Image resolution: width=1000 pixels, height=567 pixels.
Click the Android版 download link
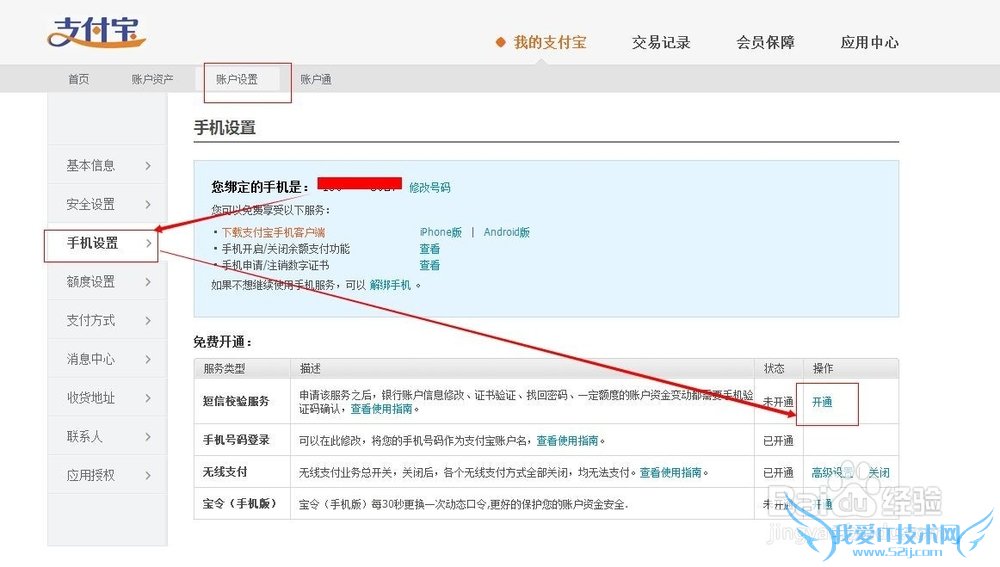click(506, 232)
